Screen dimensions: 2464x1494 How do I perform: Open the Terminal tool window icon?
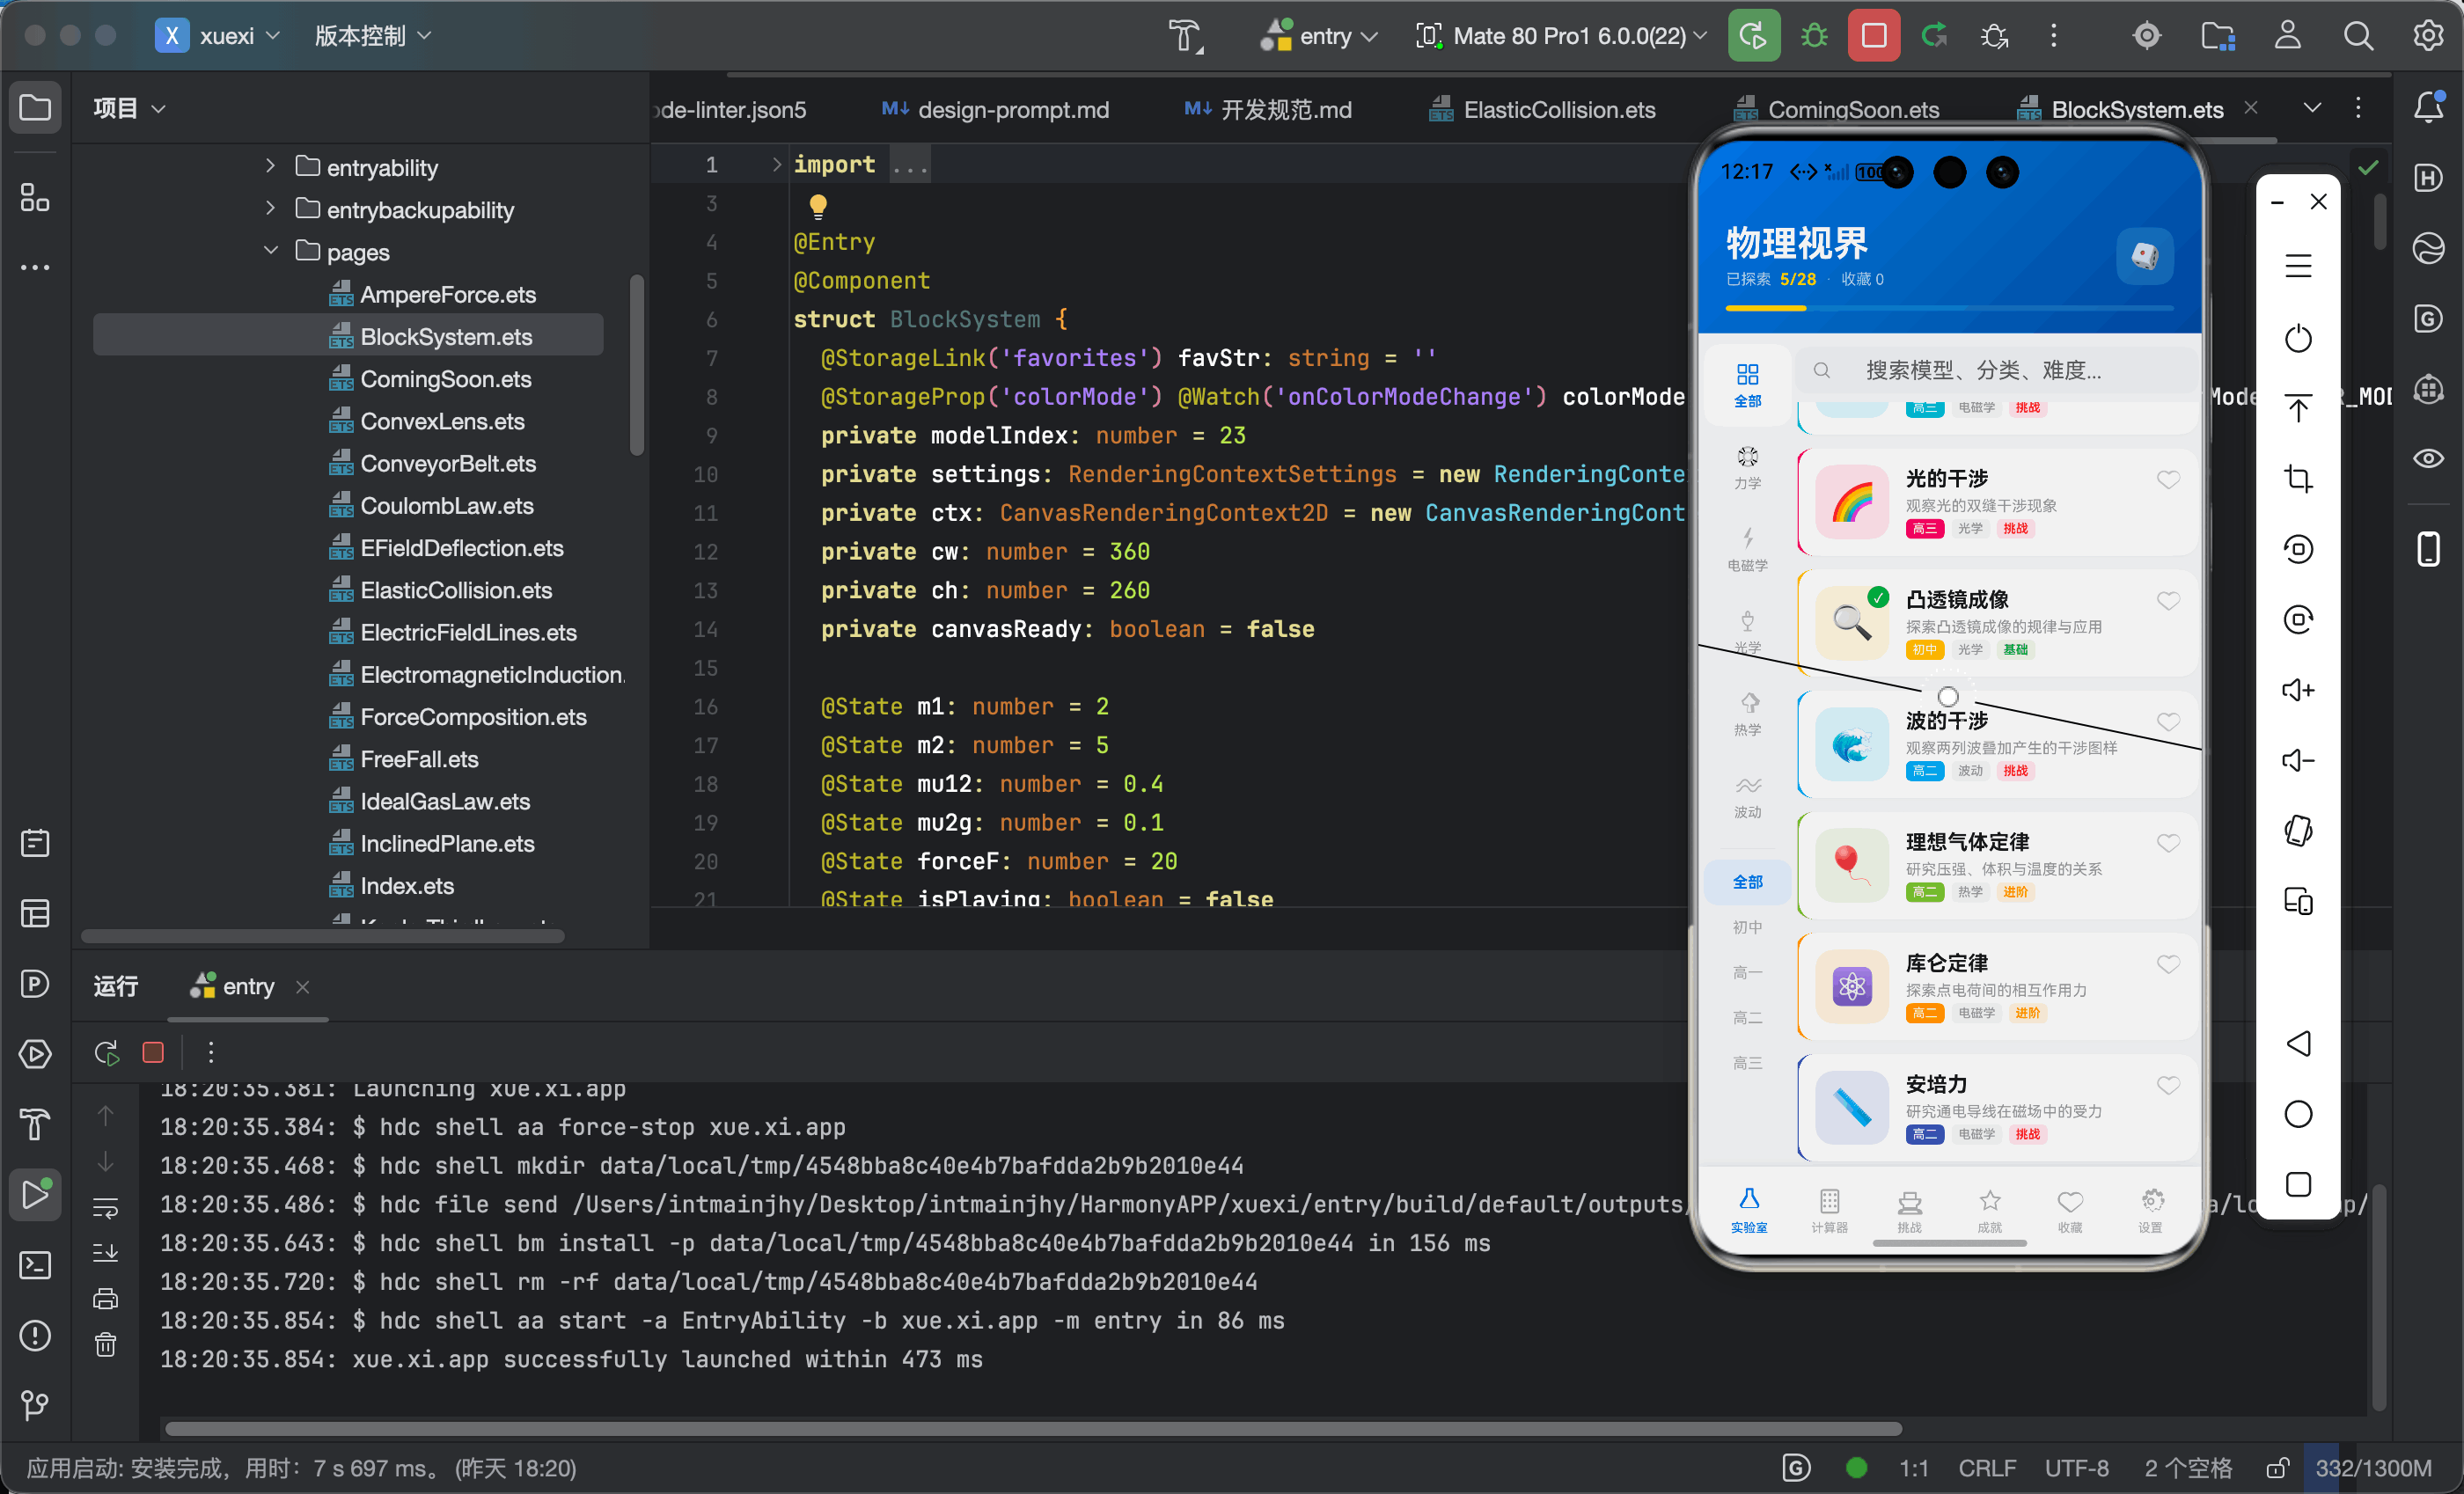(x=35, y=1265)
